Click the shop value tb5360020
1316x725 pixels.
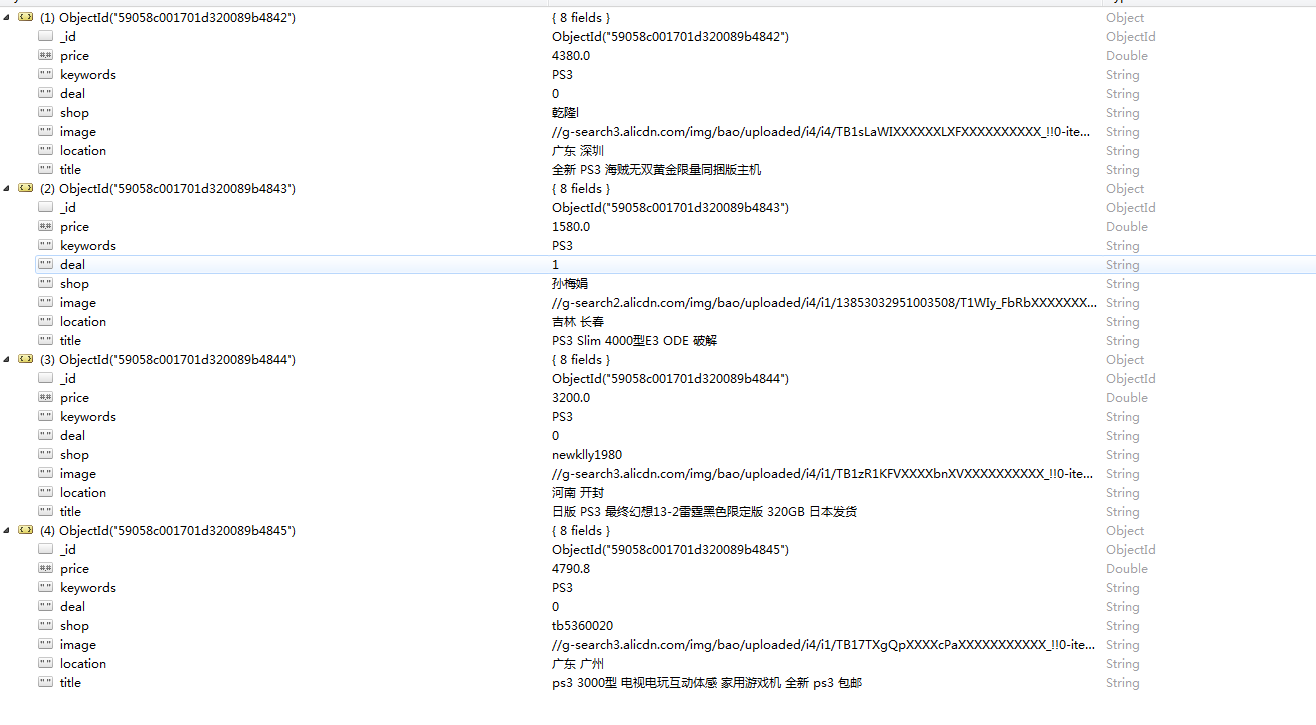pos(583,626)
